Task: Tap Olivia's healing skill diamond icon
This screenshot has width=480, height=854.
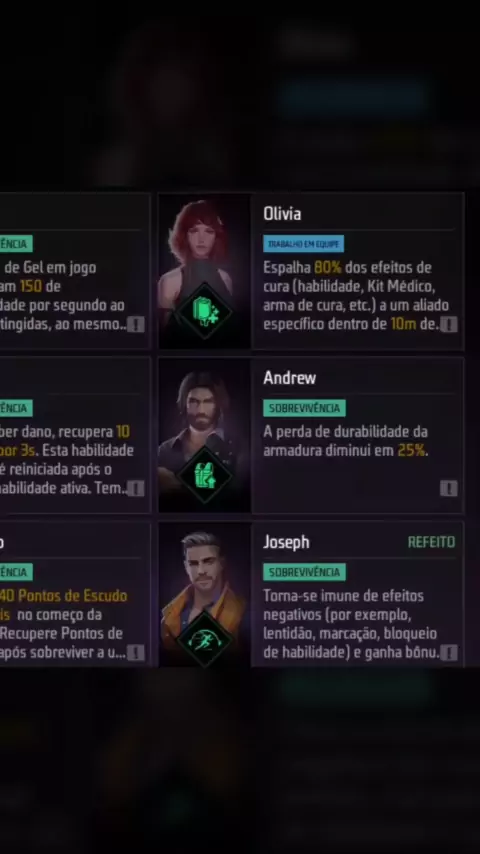Action: (205, 310)
